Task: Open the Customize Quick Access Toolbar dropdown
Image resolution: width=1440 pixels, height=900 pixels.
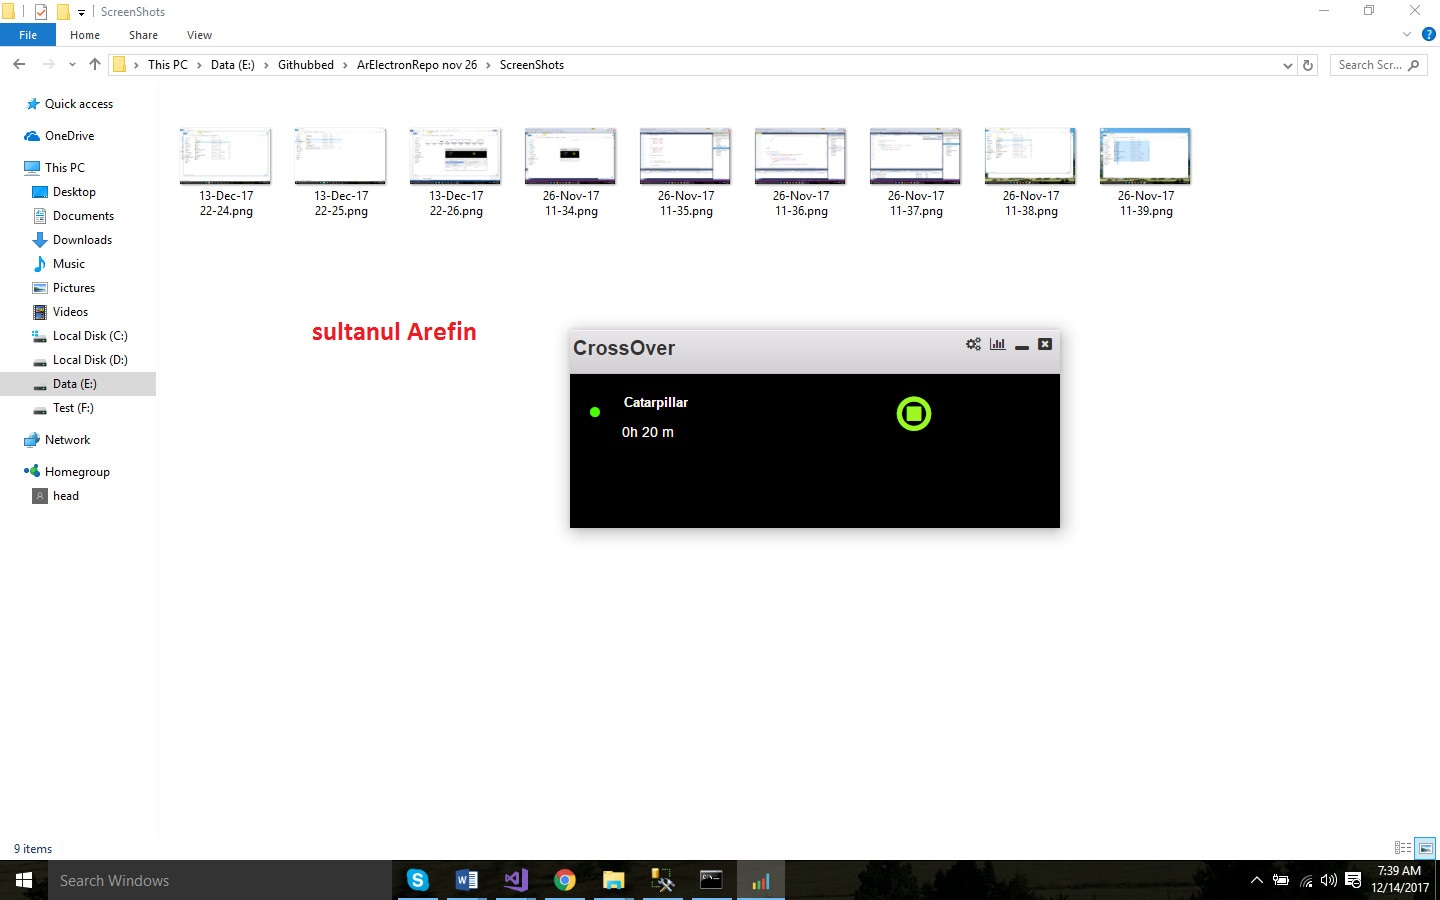Action: coord(82,12)
